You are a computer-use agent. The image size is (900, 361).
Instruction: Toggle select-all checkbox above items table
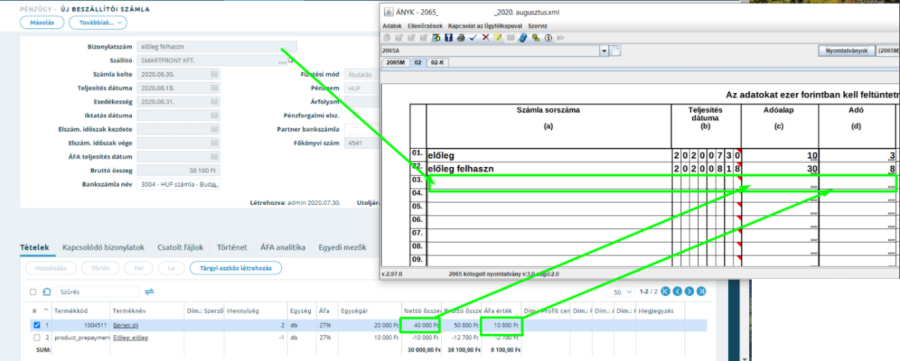point(33,292)
